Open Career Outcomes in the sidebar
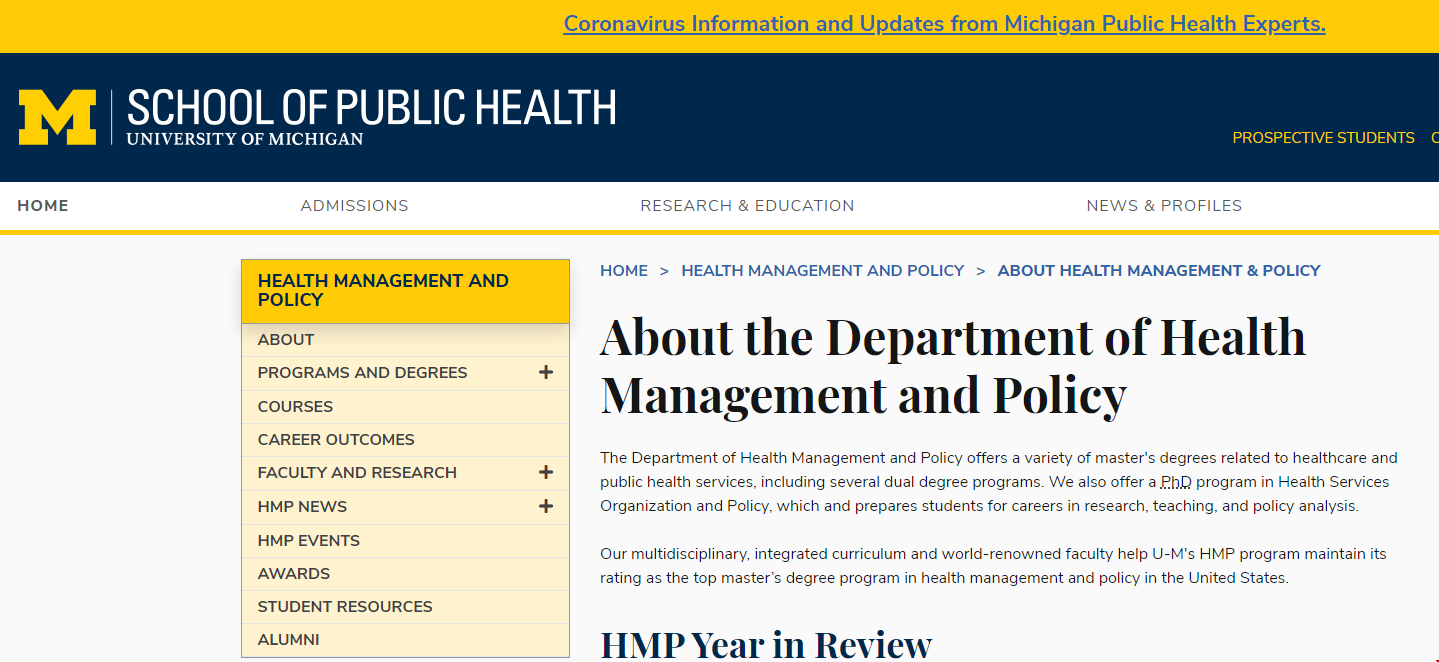This screenshot has width=1439, height=662. click(405, 440)
